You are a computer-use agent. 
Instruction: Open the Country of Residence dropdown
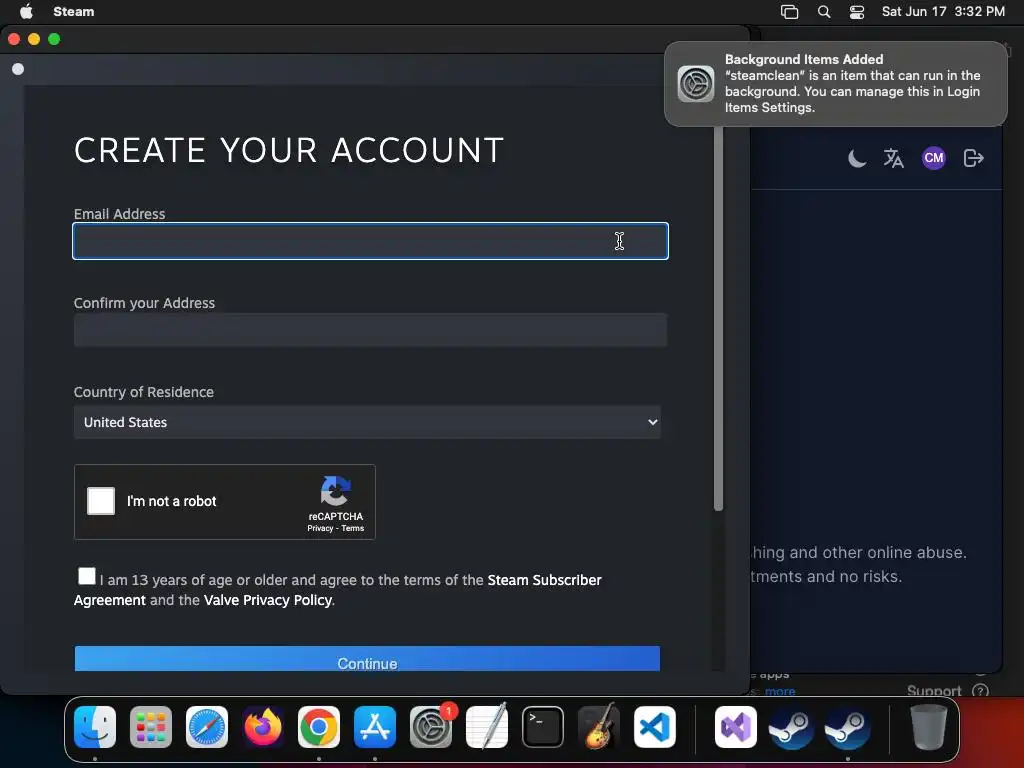pyautogui.click(x=367, y=422)
